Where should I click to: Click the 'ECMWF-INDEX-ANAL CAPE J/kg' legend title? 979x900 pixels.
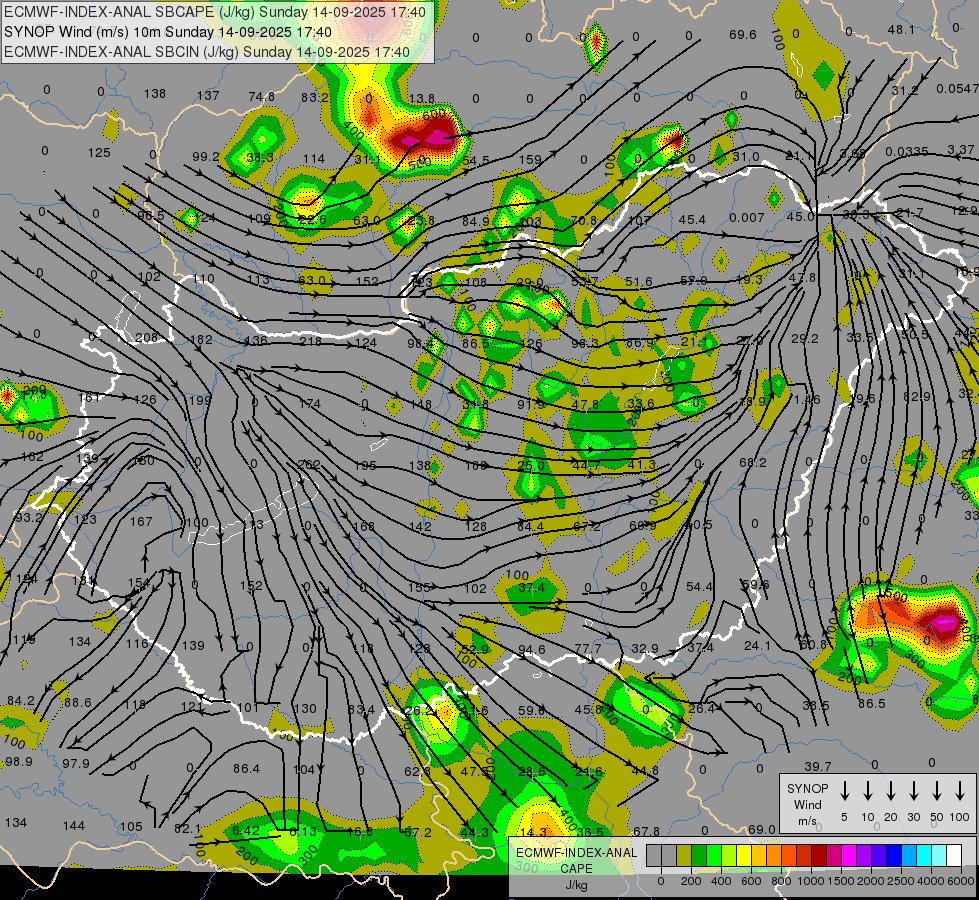tap(576, 868)
